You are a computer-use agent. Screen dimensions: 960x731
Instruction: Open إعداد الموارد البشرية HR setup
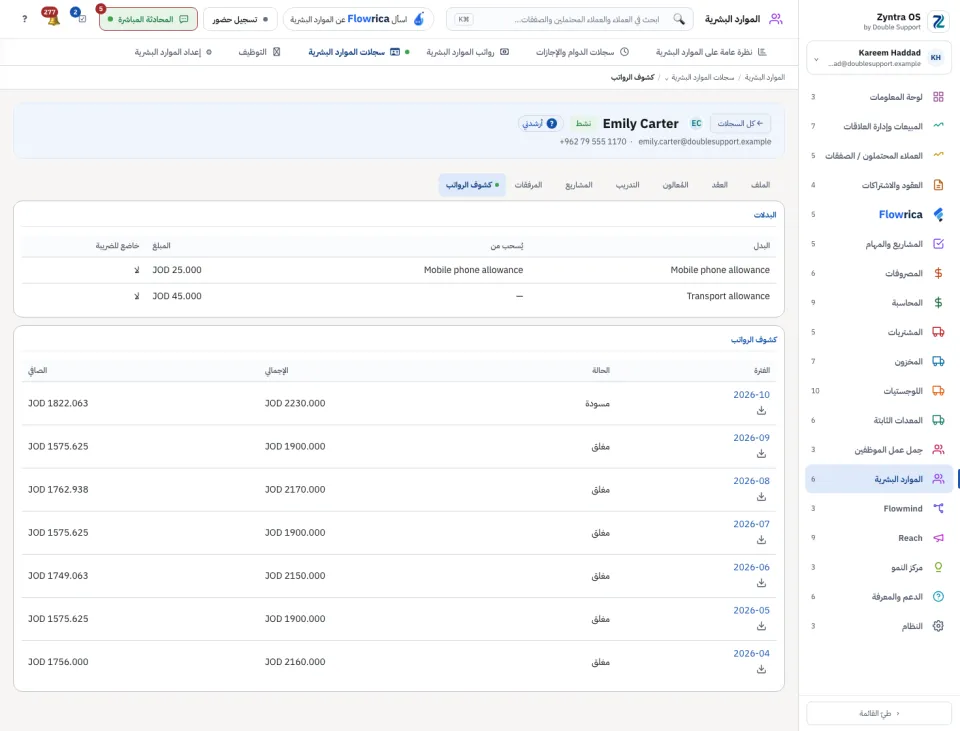[173, 52]
